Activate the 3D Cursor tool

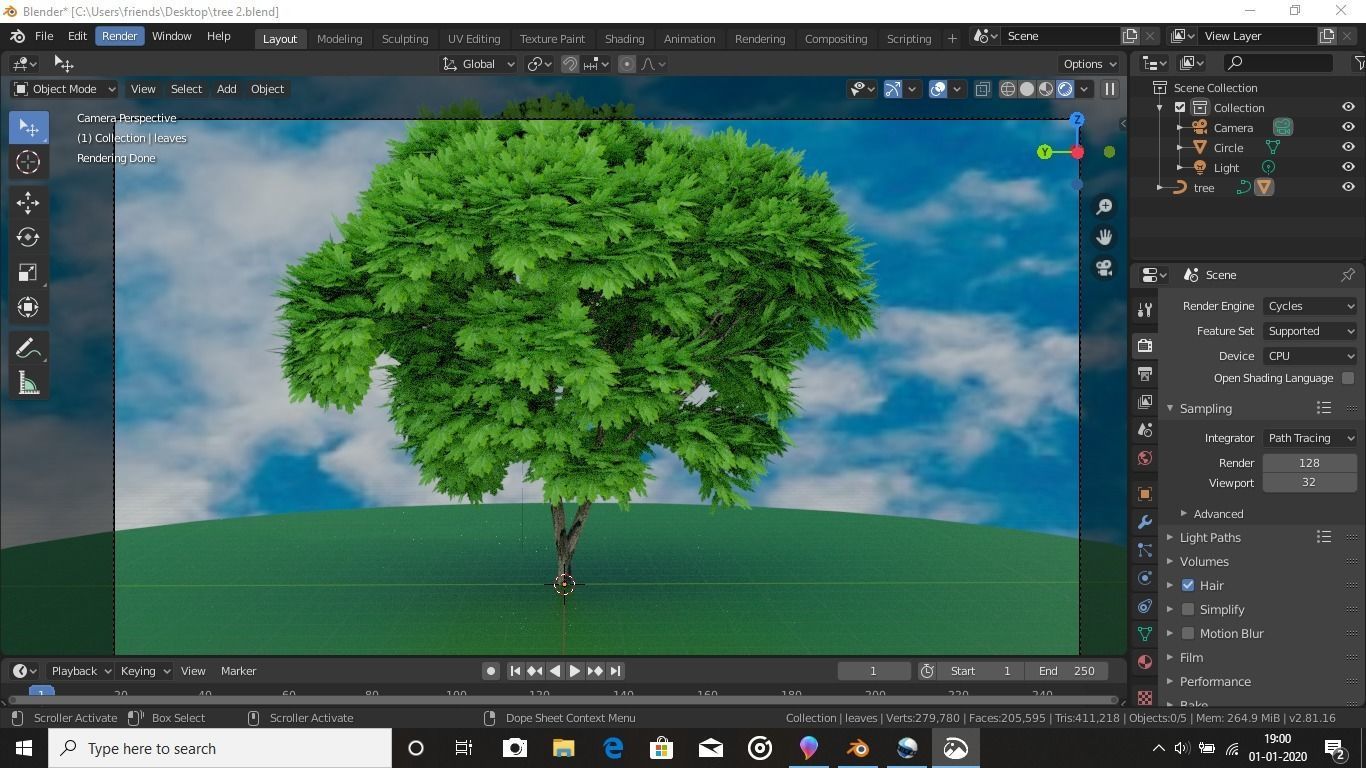click(28, 162)
